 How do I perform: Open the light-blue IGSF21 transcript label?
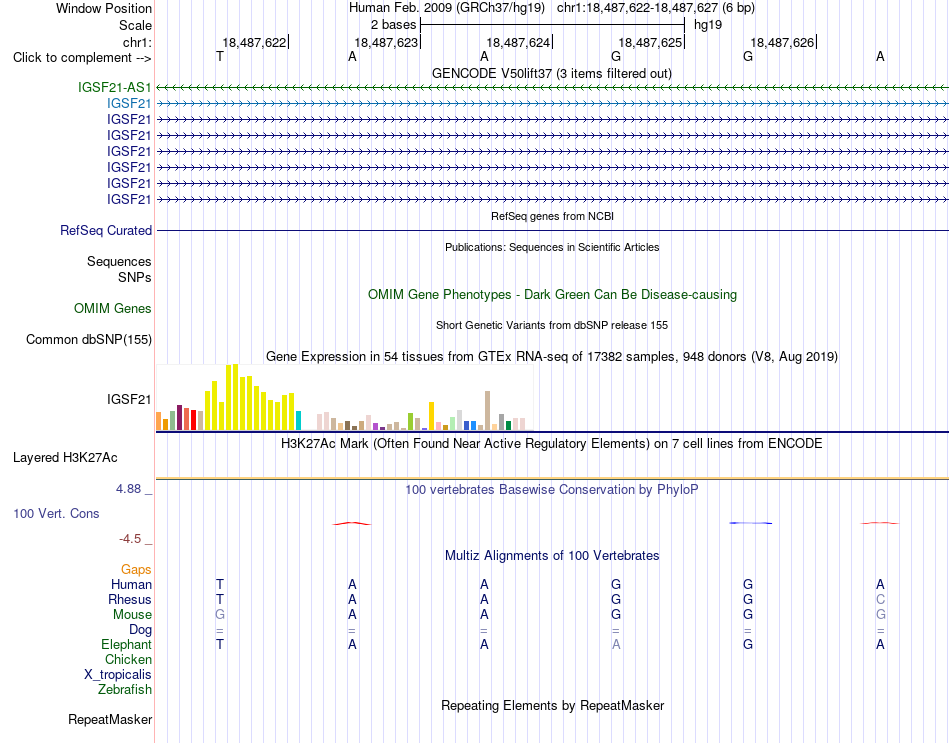pos(129,103)
